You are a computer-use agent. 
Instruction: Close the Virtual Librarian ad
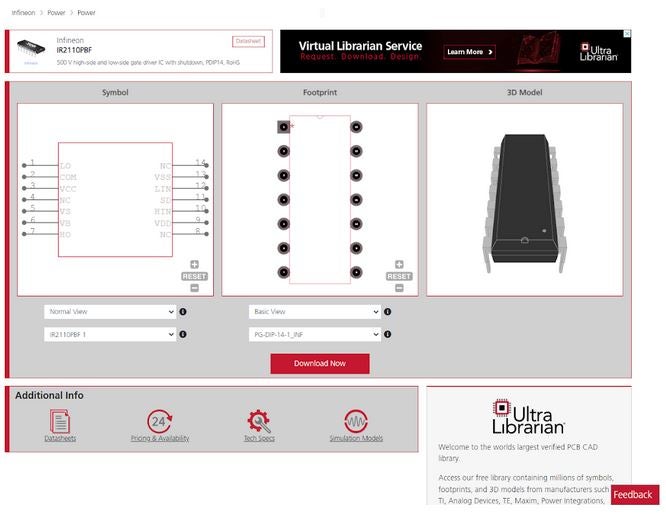coord(627,34)
